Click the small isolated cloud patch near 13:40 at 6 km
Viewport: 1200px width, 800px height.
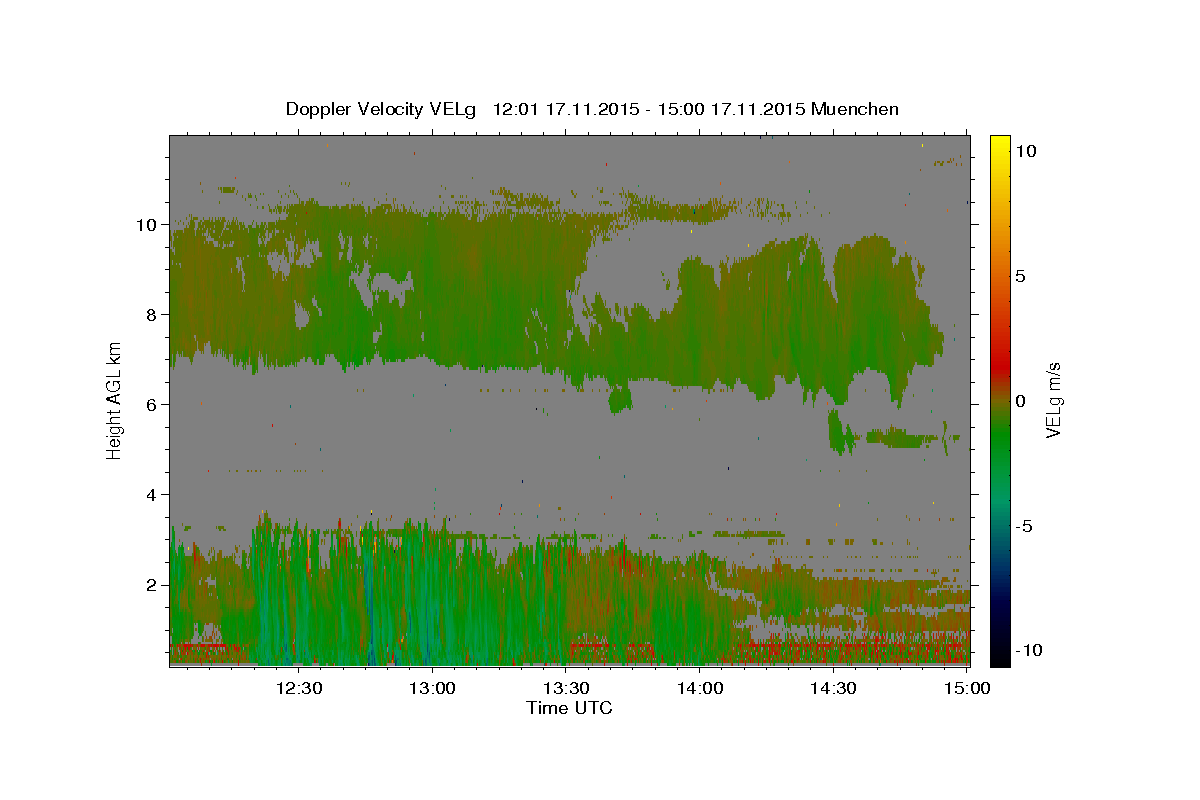(620, 400)
